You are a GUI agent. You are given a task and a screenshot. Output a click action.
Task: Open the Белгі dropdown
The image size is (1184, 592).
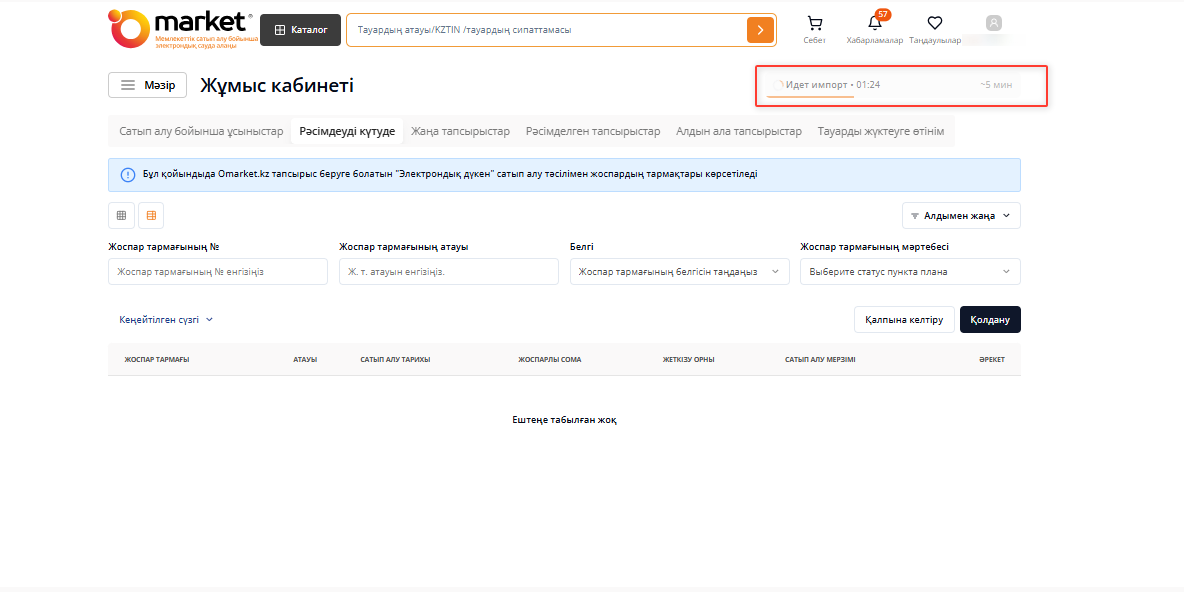[x=680, y=272]
